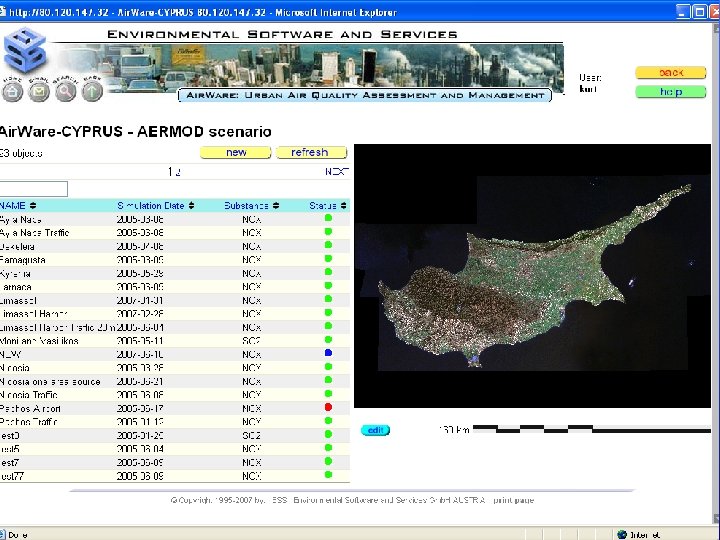Open the Email icon in the header
720x540 pixels.
point(39,91)
